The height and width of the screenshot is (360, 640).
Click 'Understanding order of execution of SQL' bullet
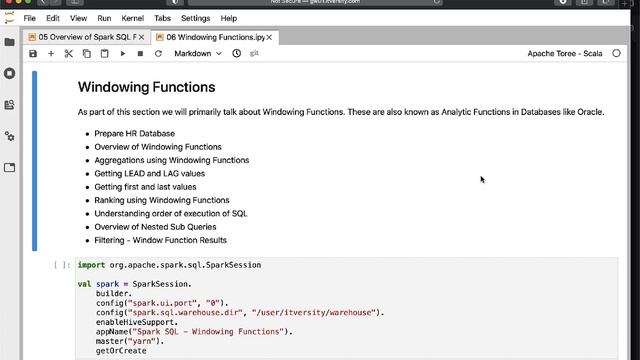click(171, 213)
